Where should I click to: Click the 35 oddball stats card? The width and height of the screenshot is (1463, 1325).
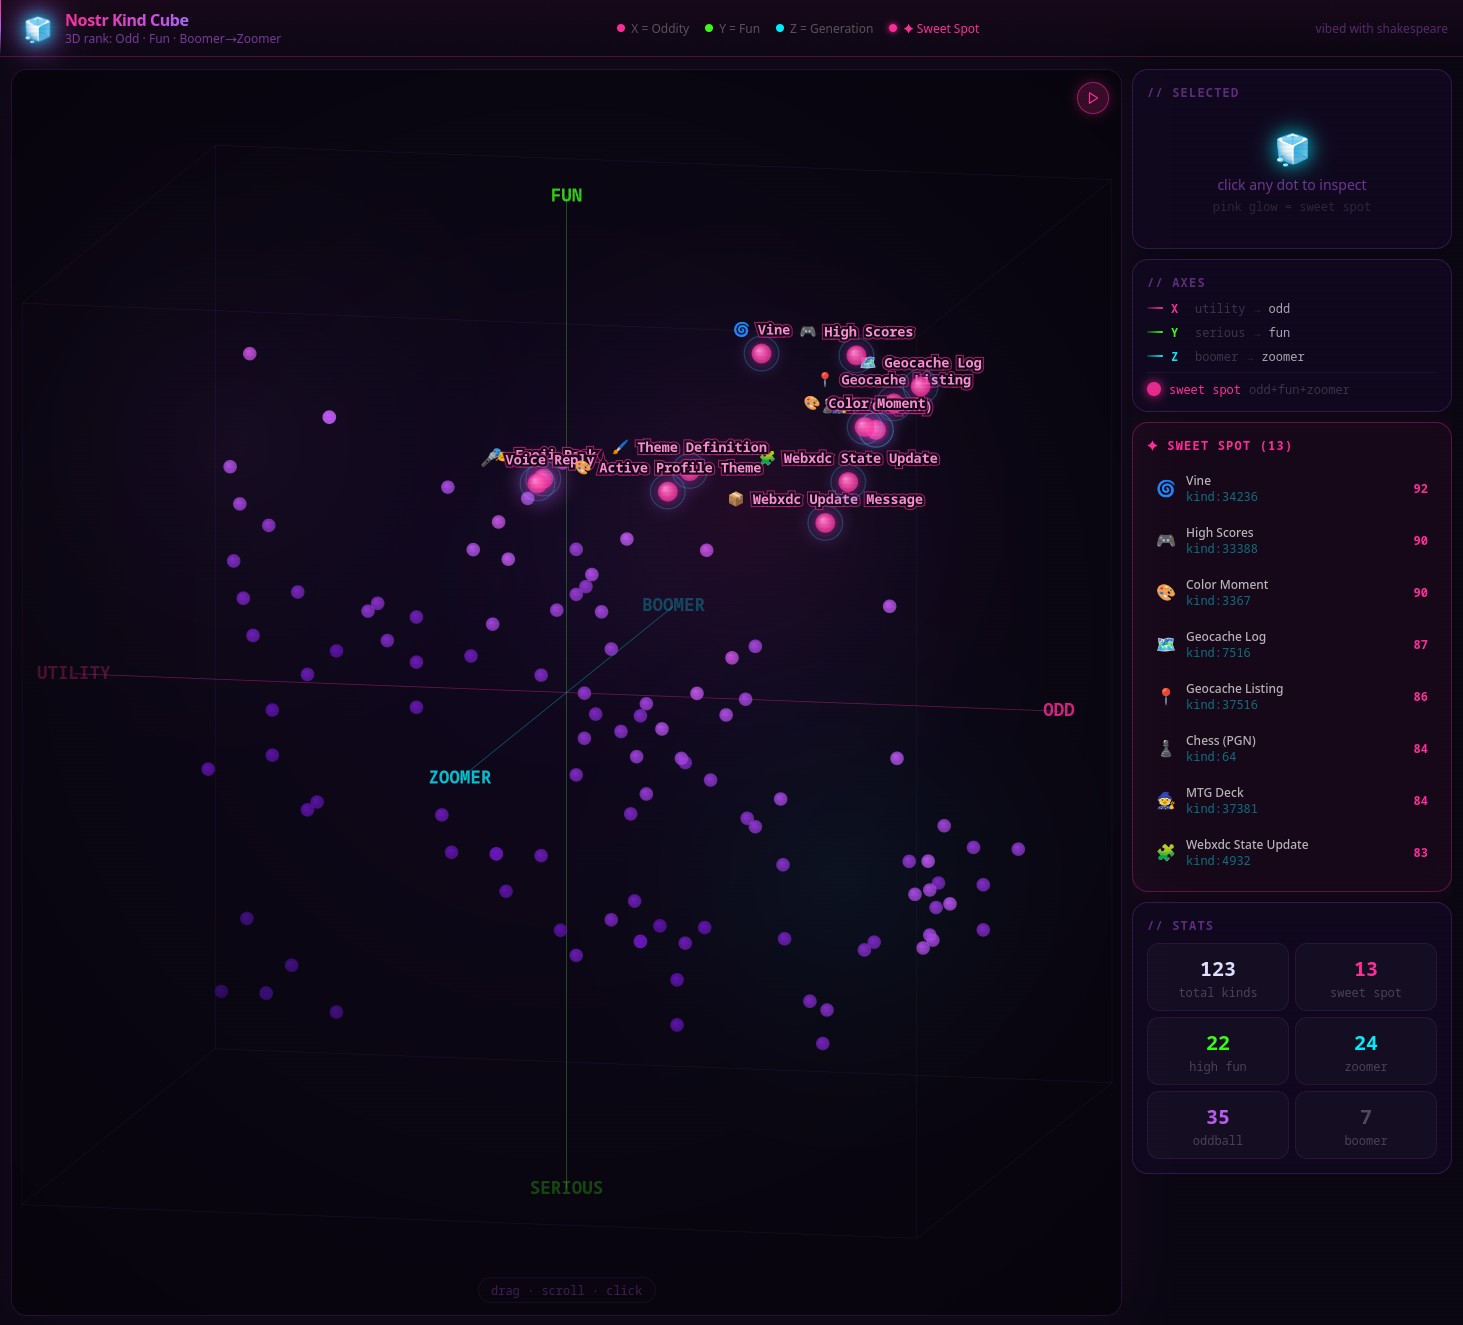pos(1217,1125)
